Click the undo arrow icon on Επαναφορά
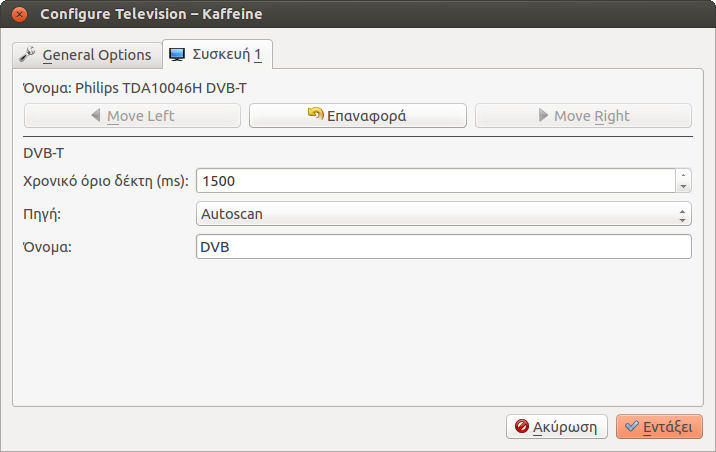The image size is (716, 452). pyautogui.click(x=315, y=115)
